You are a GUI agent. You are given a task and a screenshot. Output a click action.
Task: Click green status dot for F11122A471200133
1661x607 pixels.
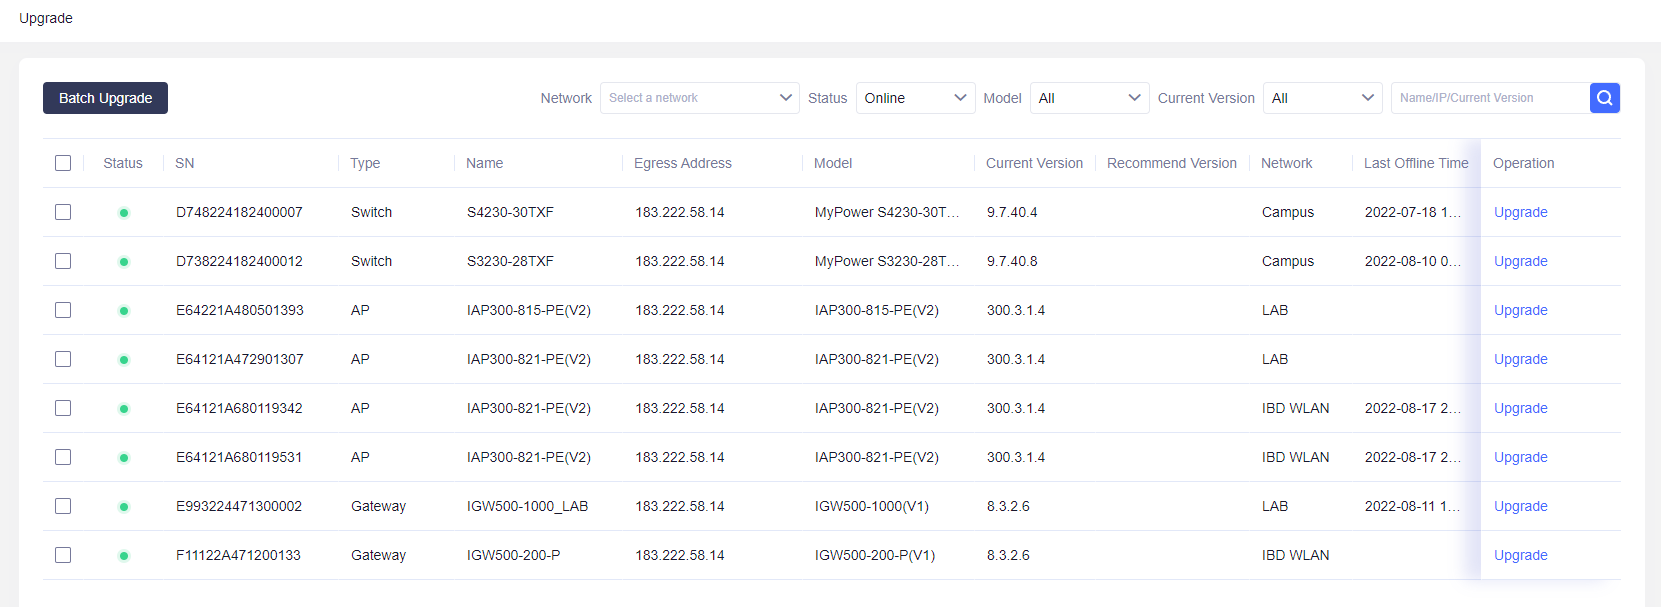click(124, 556)
